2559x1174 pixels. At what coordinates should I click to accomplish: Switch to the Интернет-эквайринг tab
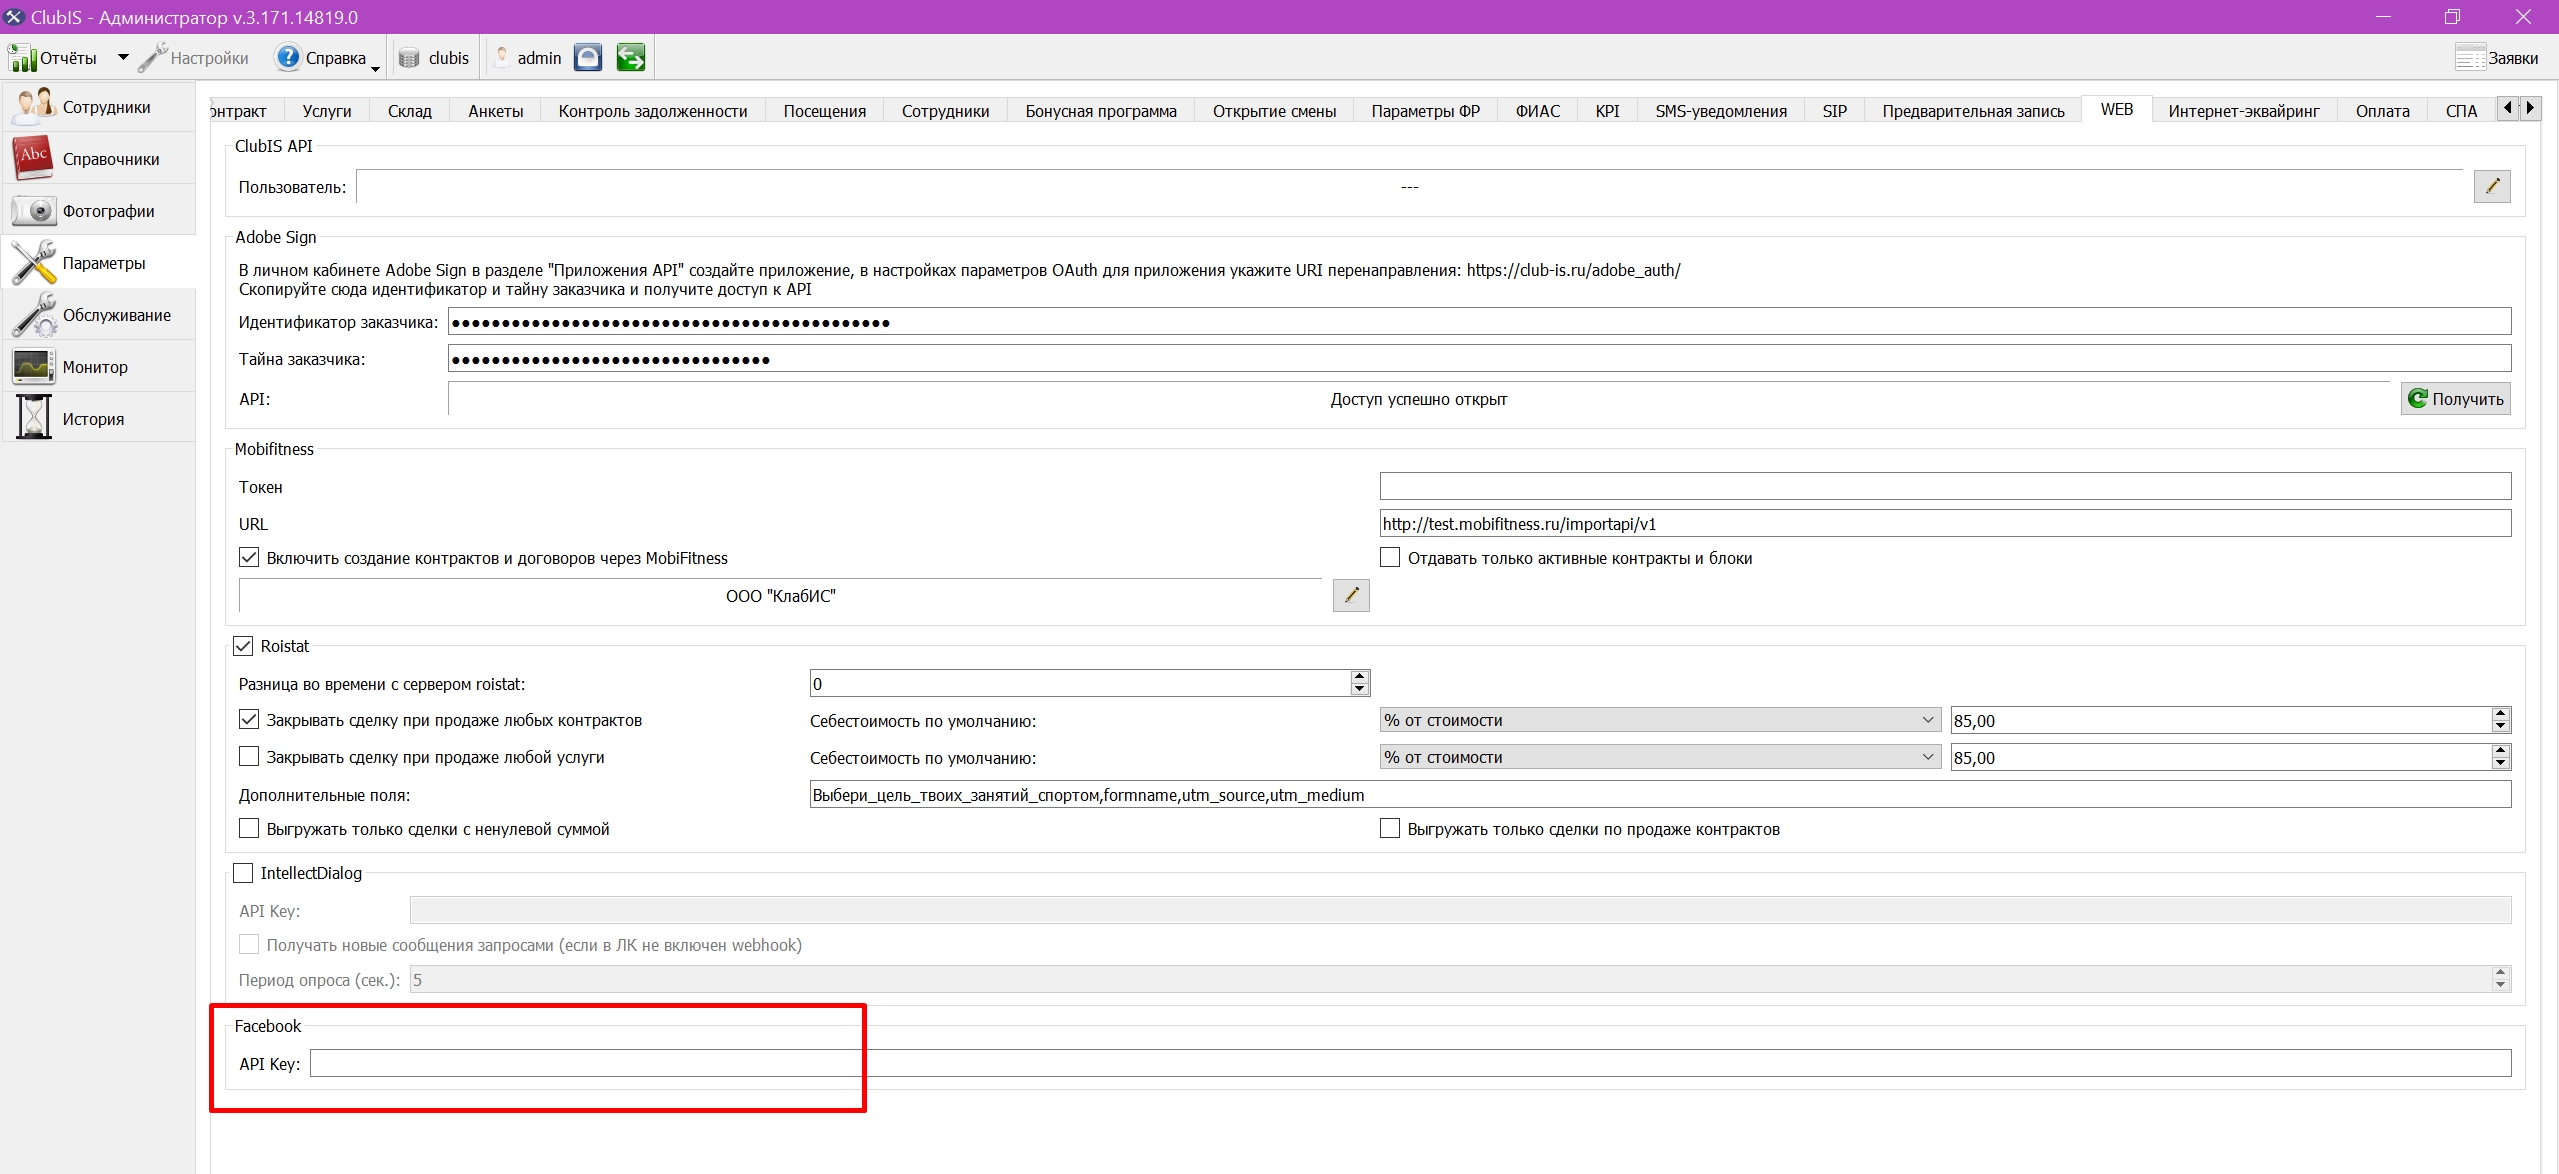2244,111
